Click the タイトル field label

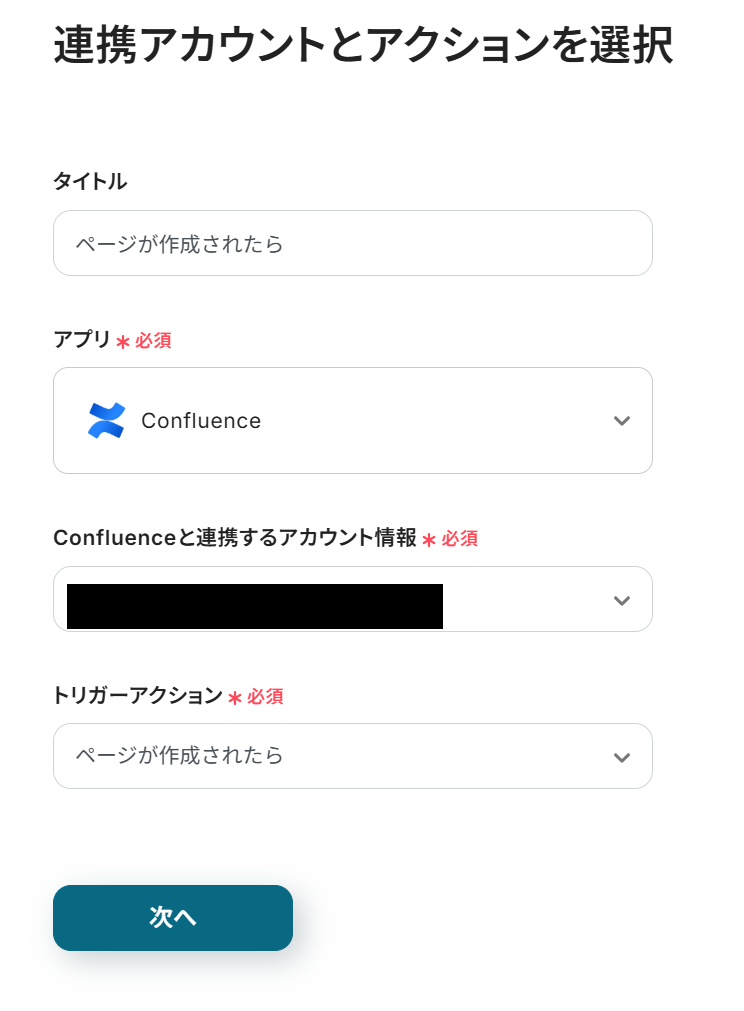(90, 181)
